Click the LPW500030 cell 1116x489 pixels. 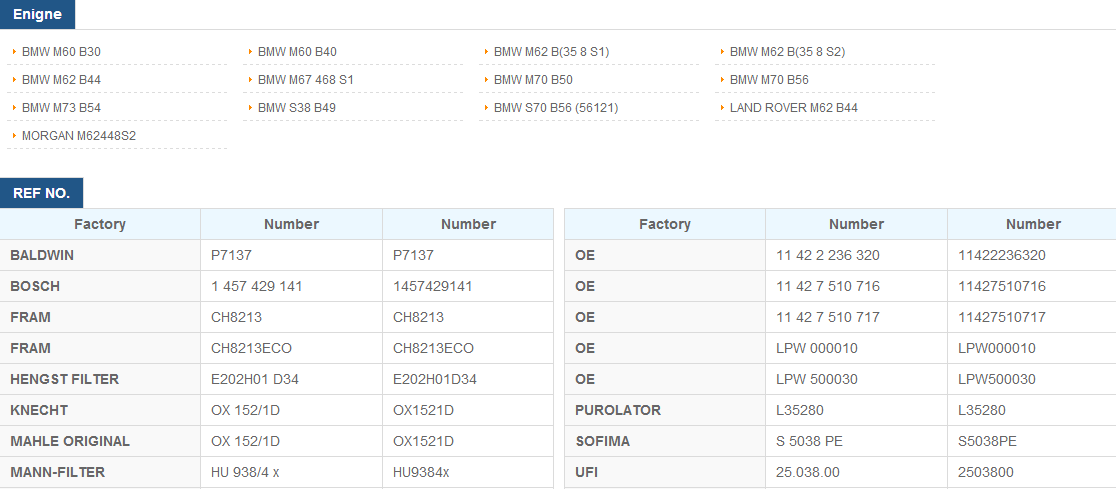(x=1032, y=379)
